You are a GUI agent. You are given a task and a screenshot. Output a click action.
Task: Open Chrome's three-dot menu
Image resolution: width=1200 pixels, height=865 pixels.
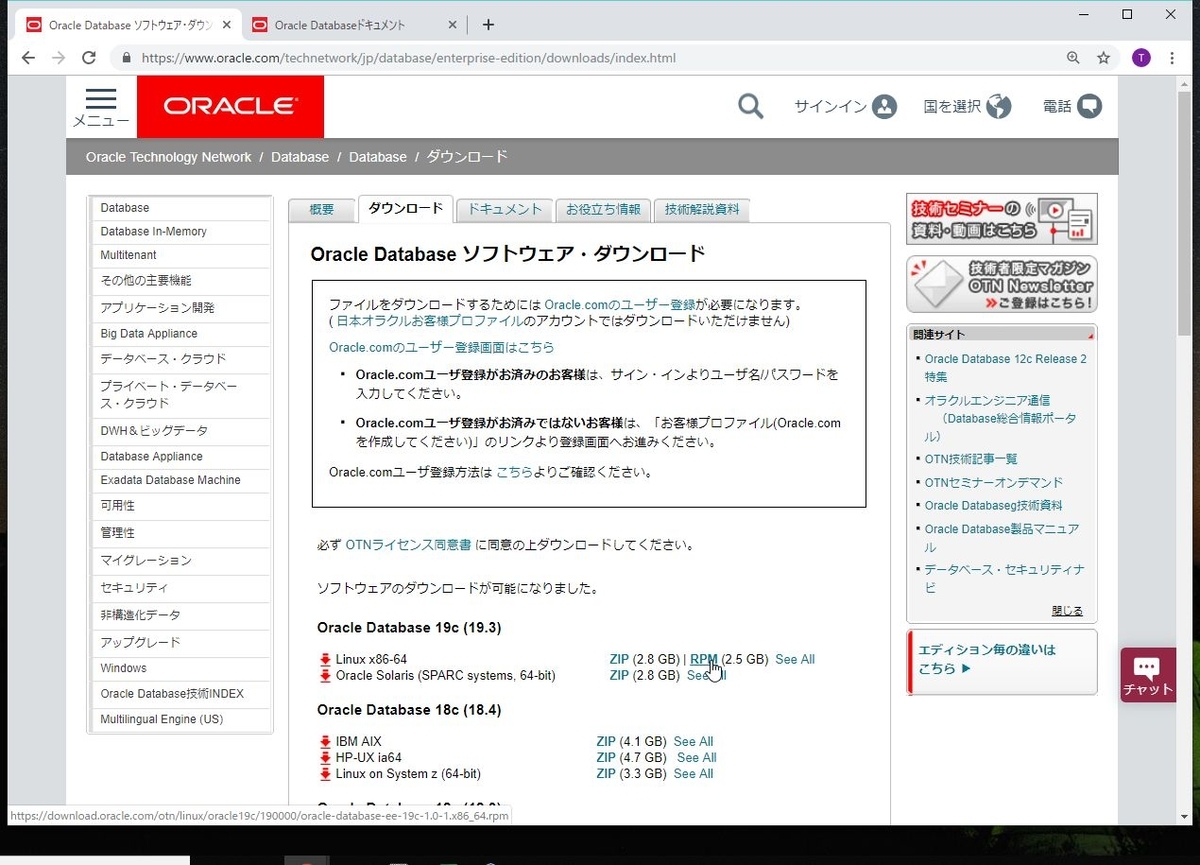click(x=1172, y=57)
